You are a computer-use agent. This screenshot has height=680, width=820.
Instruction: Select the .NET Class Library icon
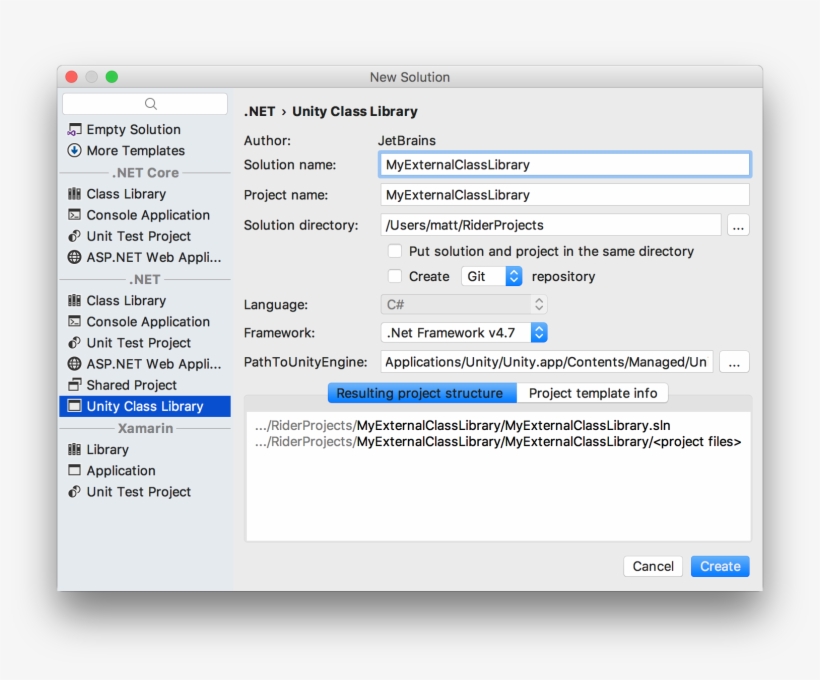click(x=75, y=301)
